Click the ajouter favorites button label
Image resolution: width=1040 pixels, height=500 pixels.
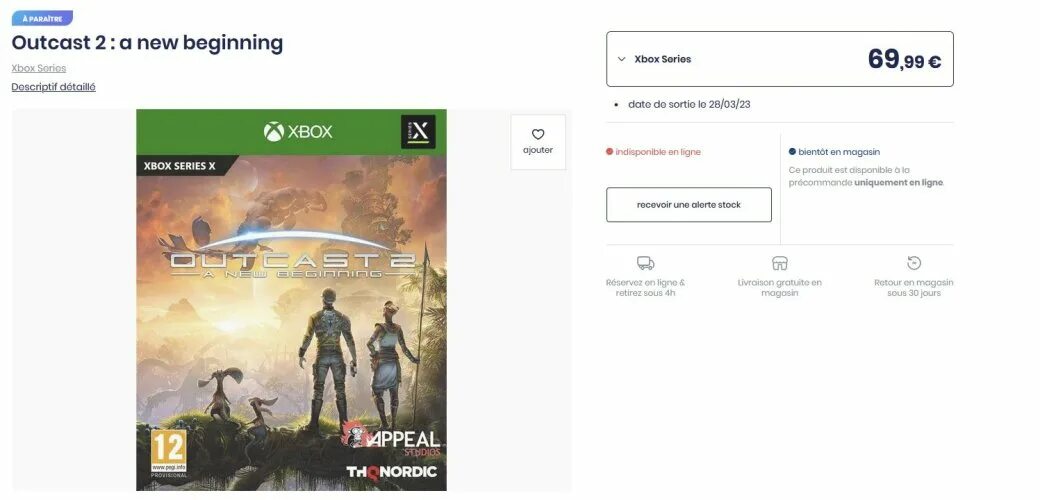(538, 151)
